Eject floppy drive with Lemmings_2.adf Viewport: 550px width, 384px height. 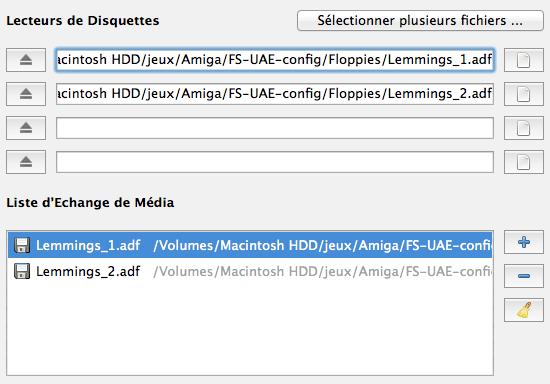(x=26, y=94)
